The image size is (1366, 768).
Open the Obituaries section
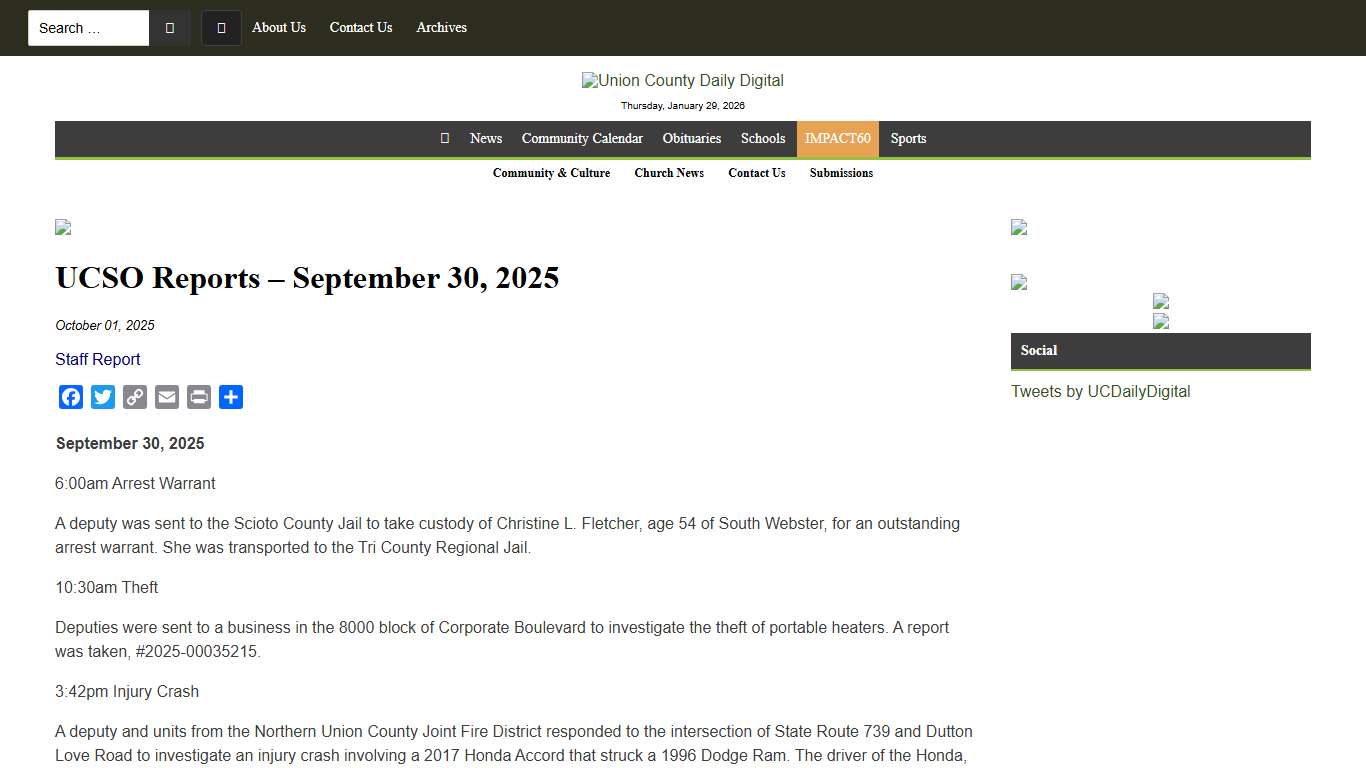(691, 139)
